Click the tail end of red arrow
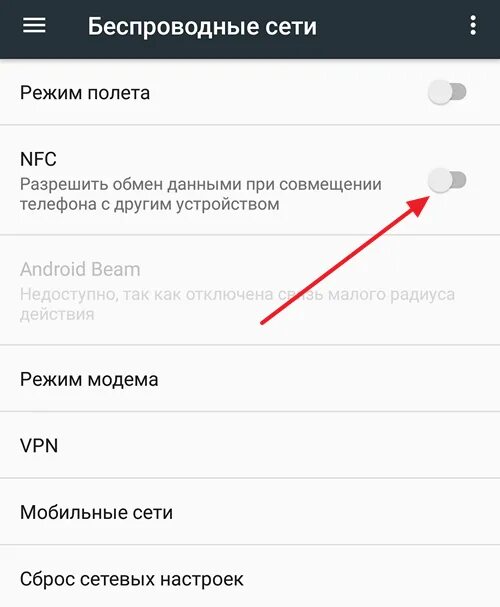 [262, 322]
